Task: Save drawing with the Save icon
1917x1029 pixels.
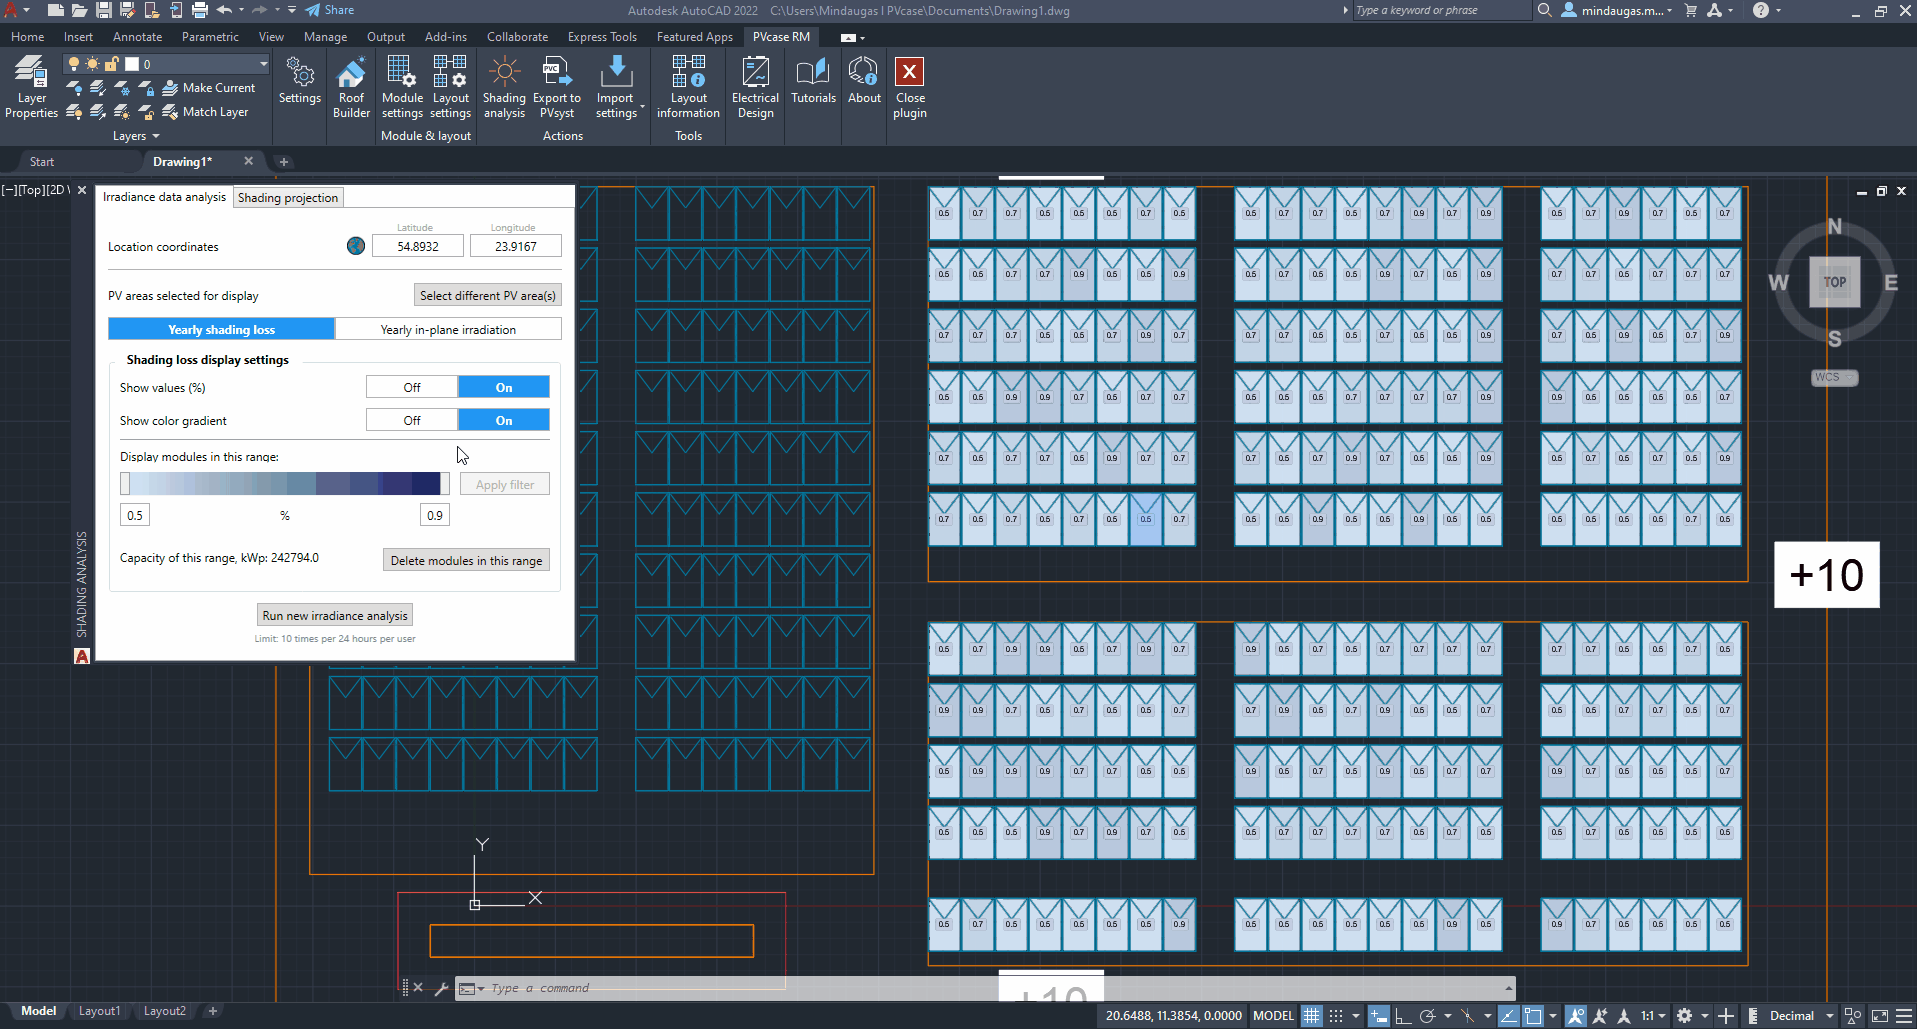Action: coord(103,10)
